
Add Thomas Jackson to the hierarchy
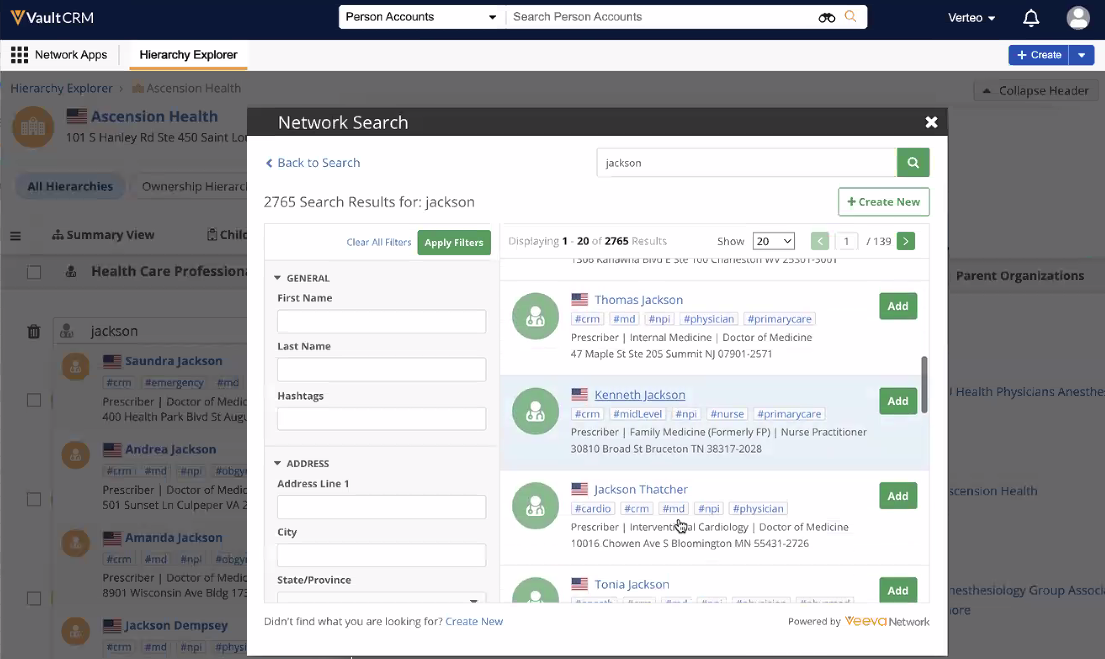tap(897, 306)
